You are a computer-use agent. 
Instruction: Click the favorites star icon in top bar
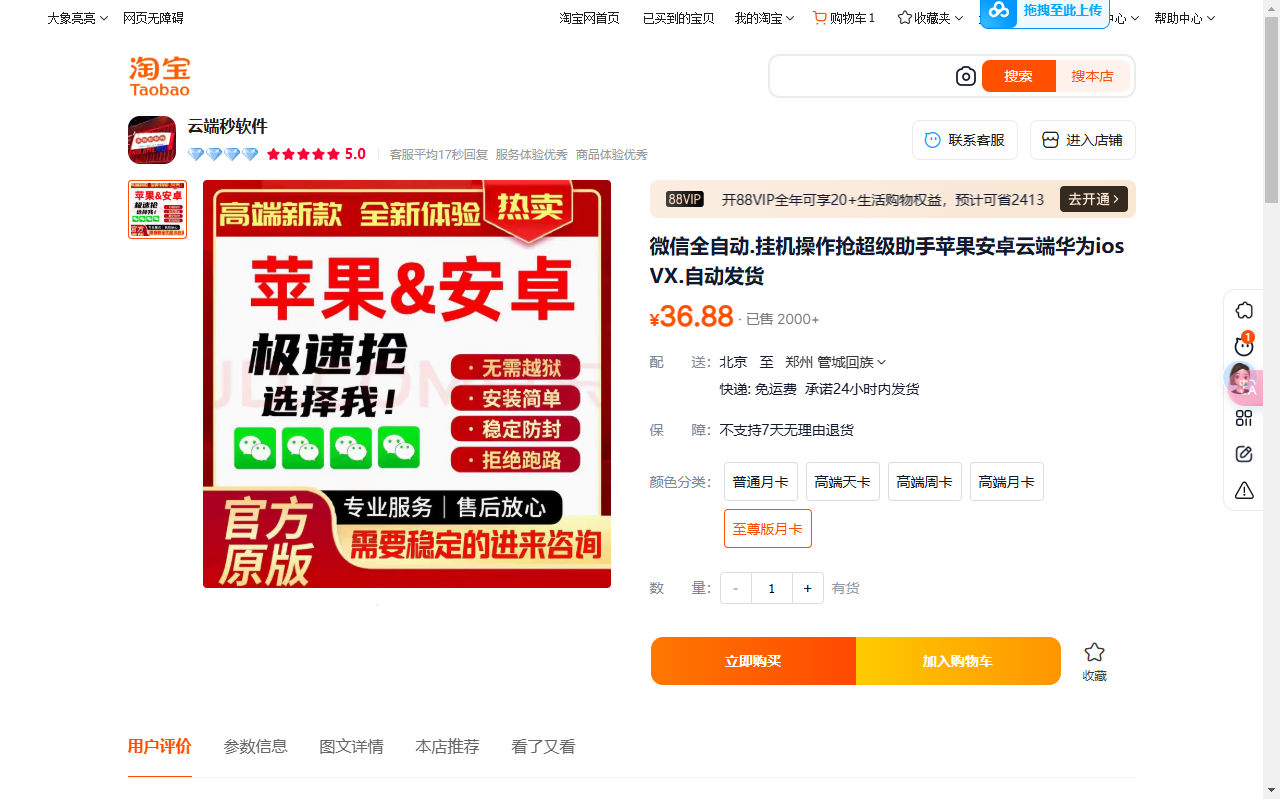tap(905, 18)
